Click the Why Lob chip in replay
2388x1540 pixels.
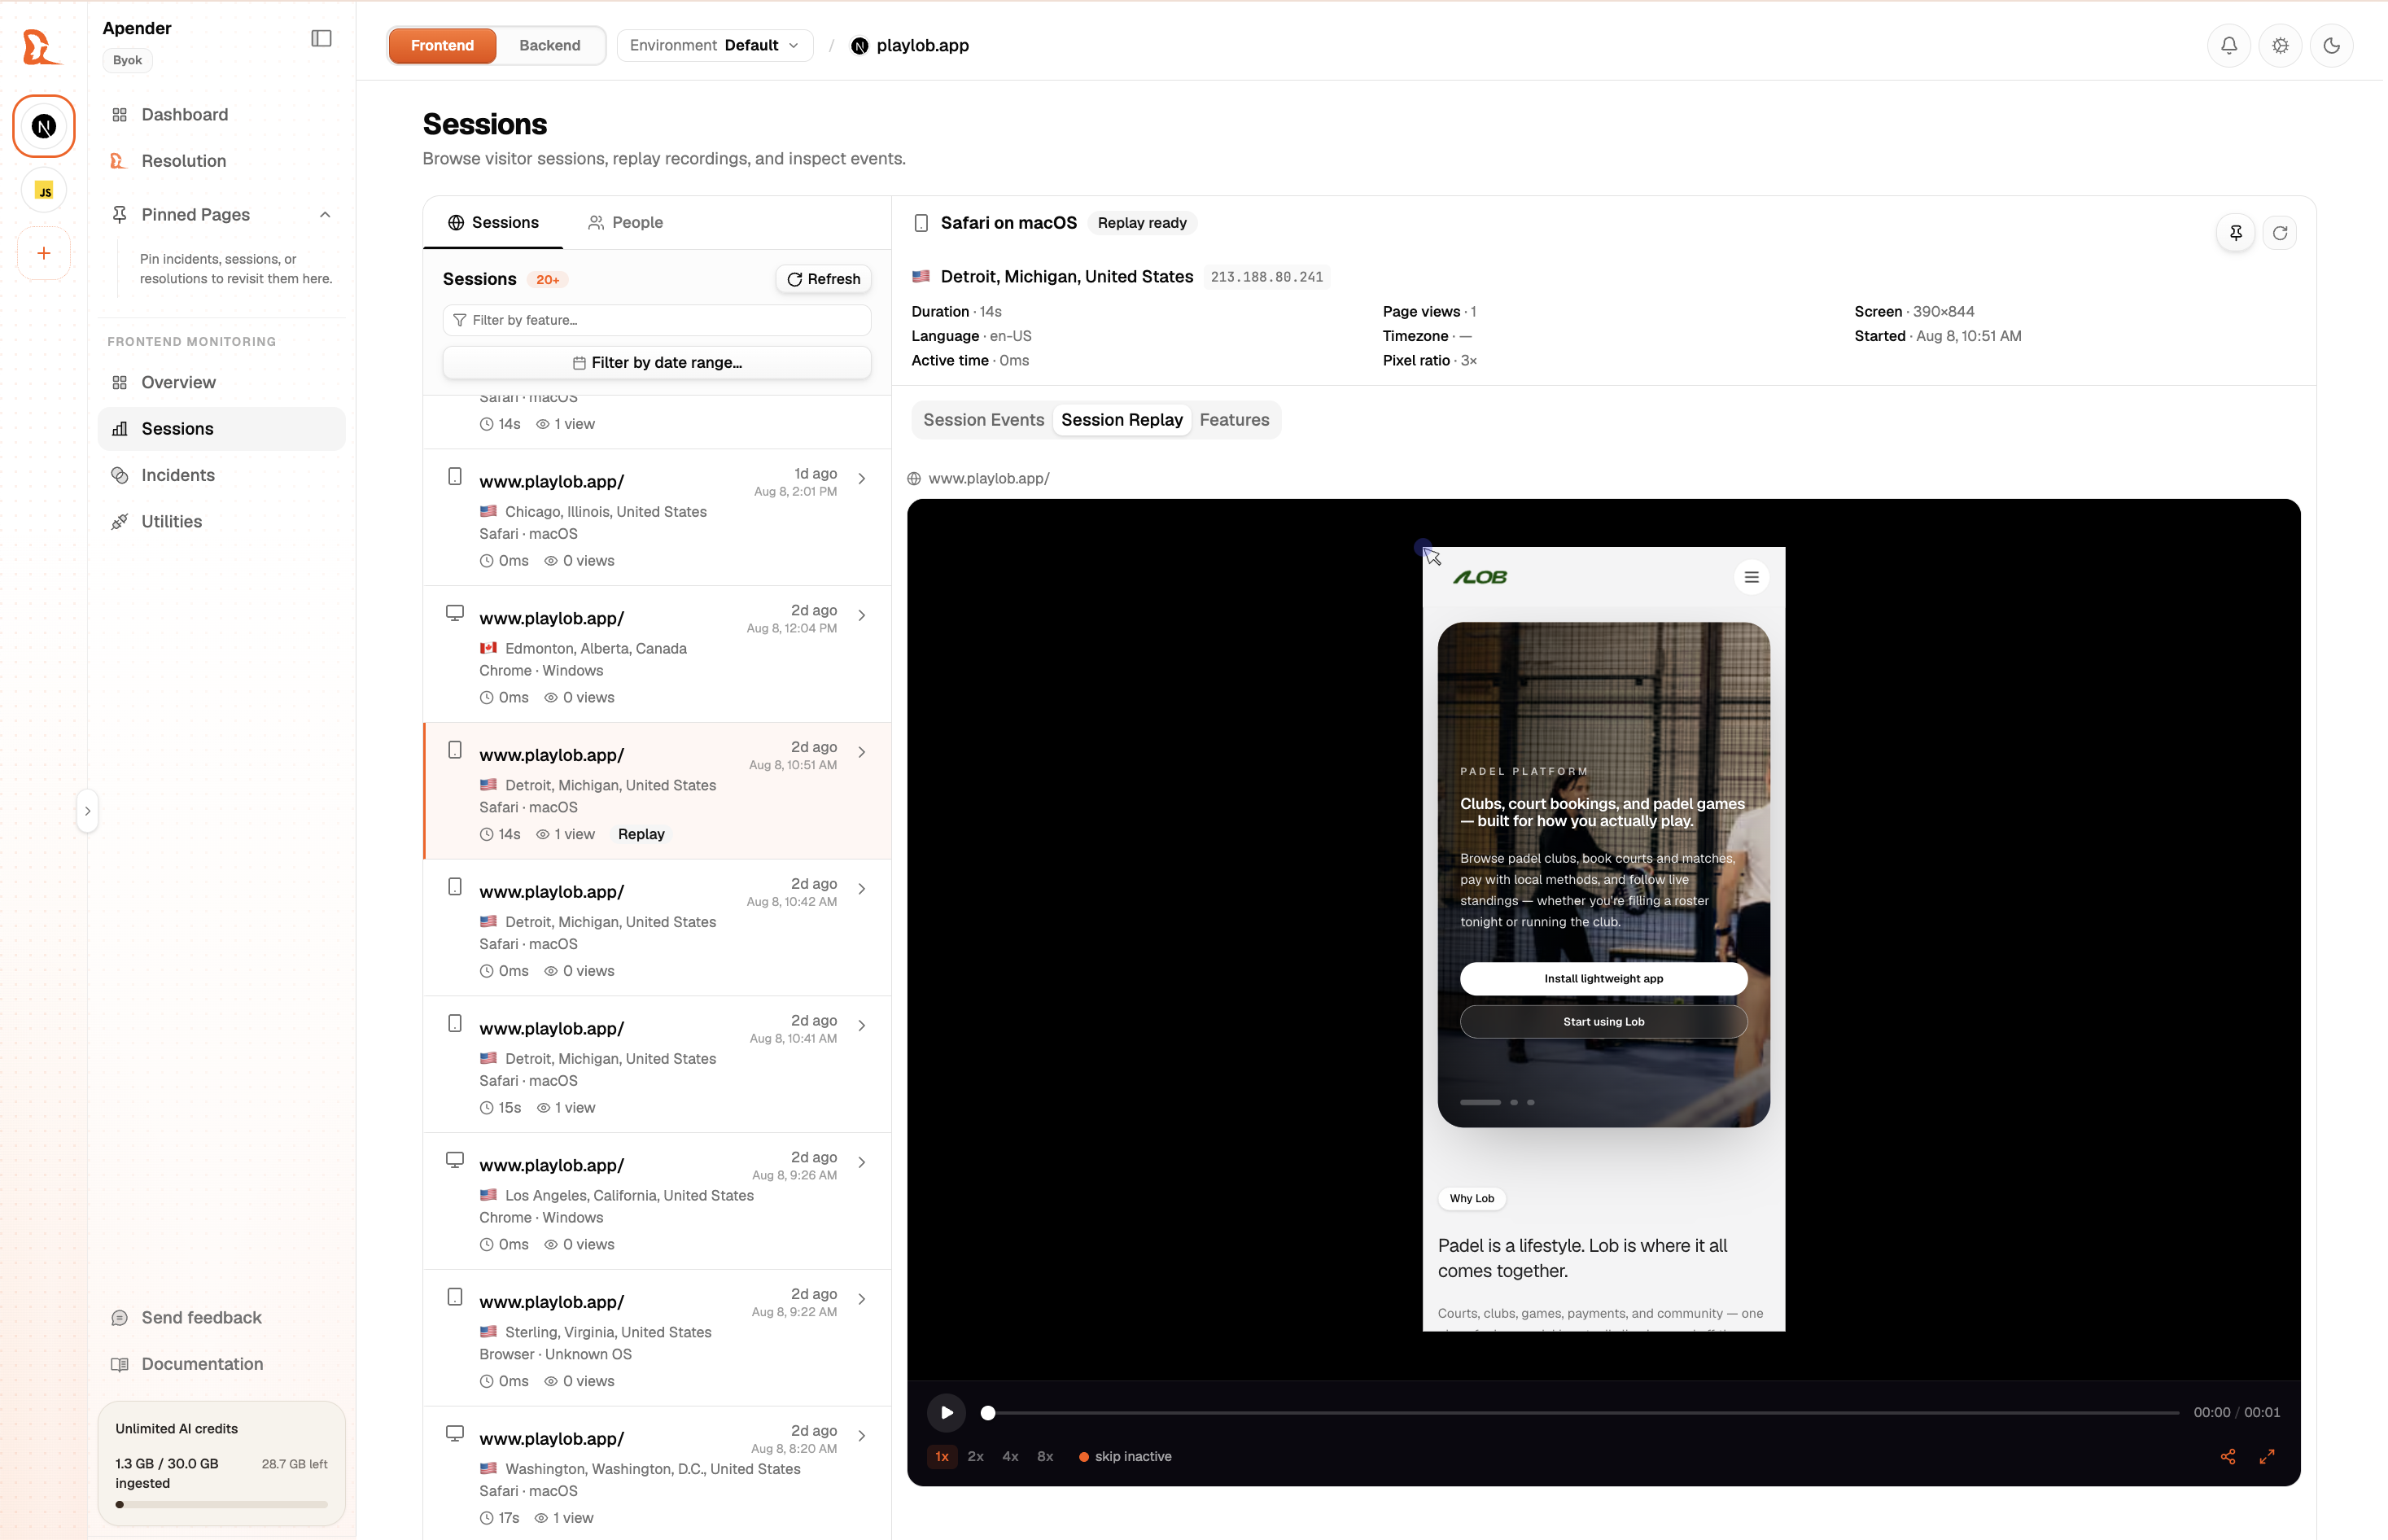tap(1472, 1198)
